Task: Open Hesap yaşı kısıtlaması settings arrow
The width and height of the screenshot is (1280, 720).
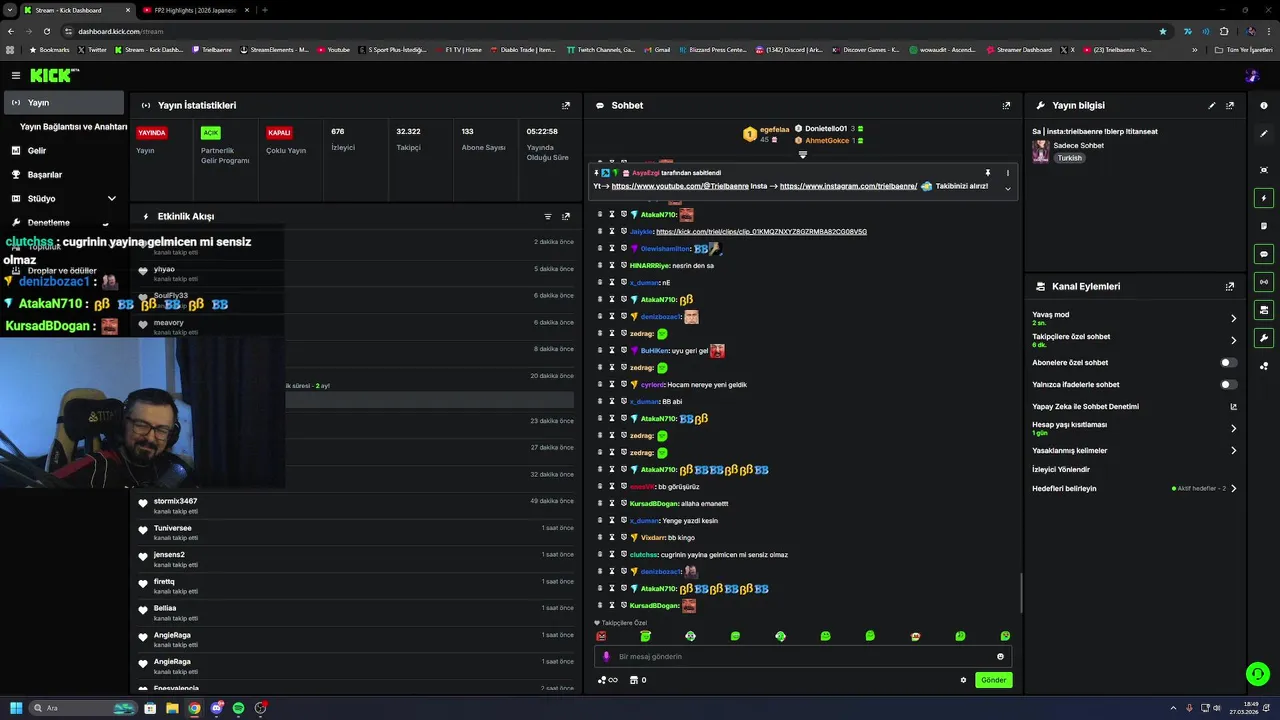Action: [1233, 428]
